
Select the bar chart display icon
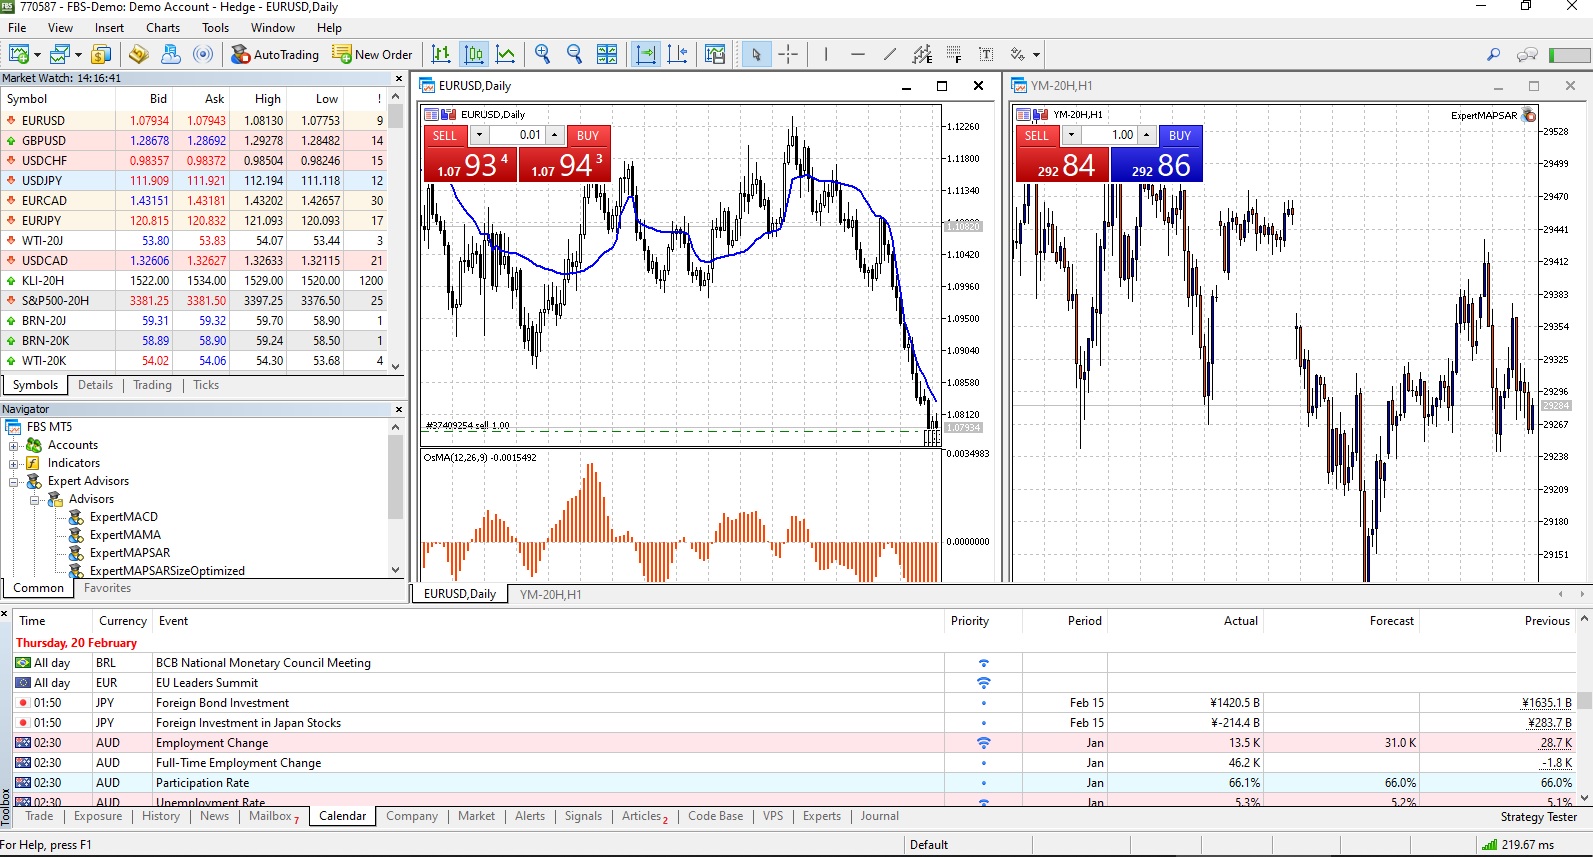tap(441, 54)
